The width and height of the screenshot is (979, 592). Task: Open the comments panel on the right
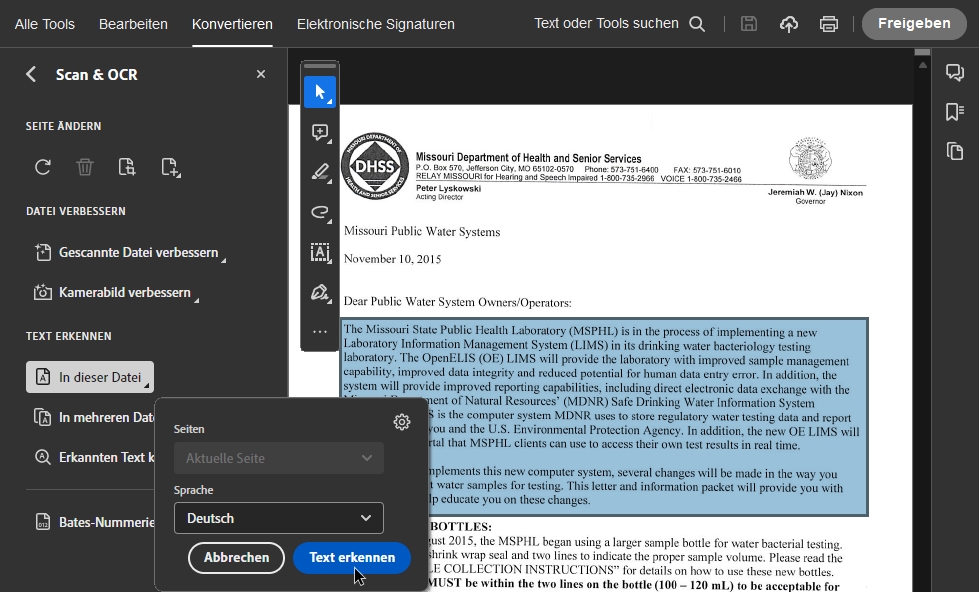click(954, 71)
